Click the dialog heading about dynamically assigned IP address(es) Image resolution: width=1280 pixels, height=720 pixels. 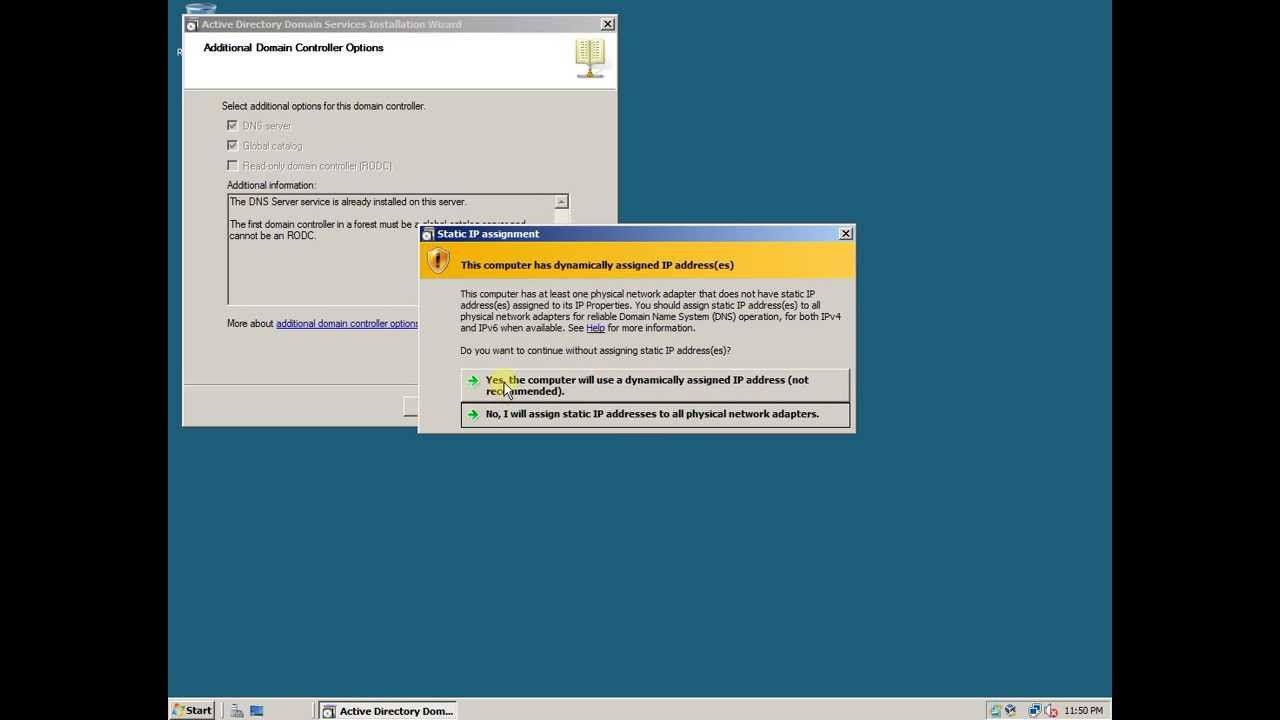(597, 265)
